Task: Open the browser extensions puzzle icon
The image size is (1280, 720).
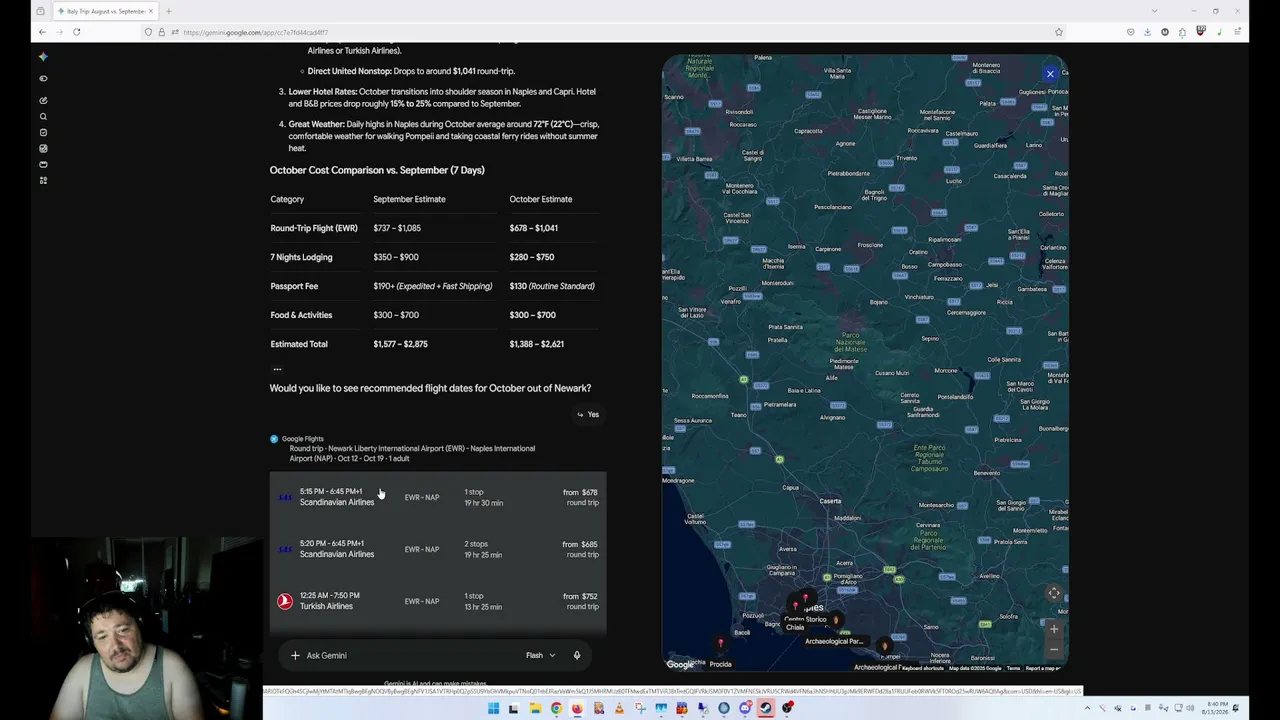Action: 1182,32
